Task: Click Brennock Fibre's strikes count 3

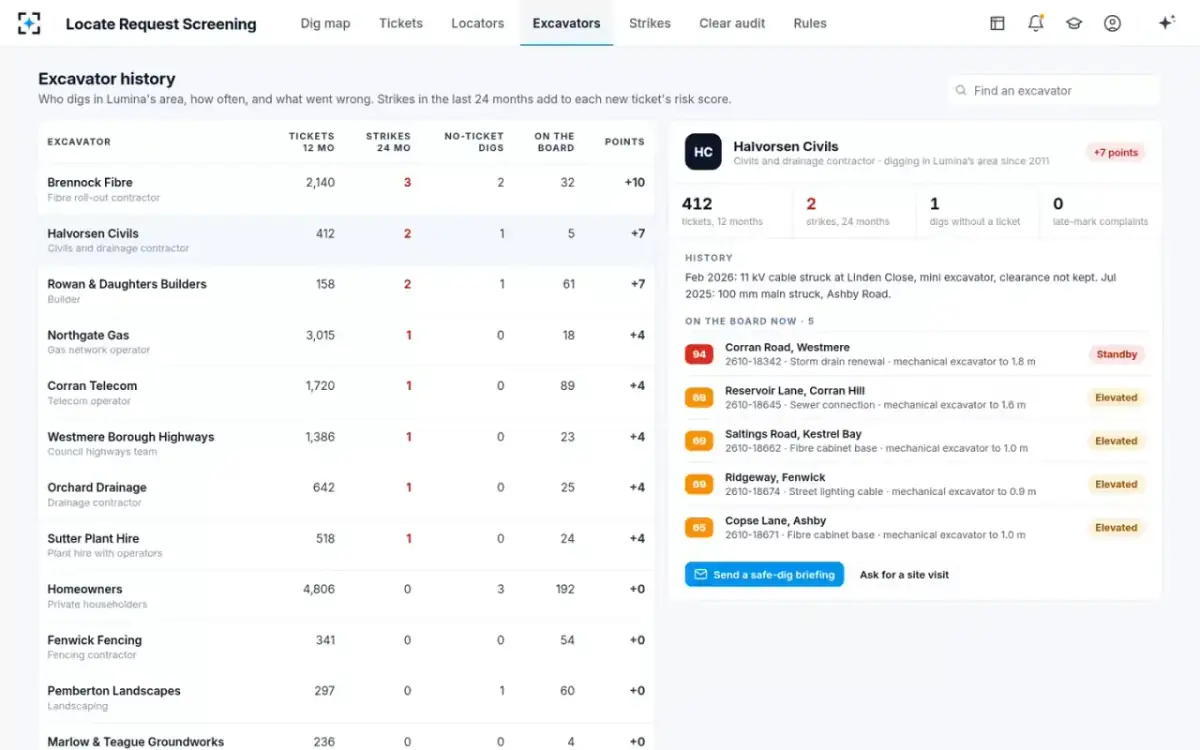Action: tap(407, 183)
